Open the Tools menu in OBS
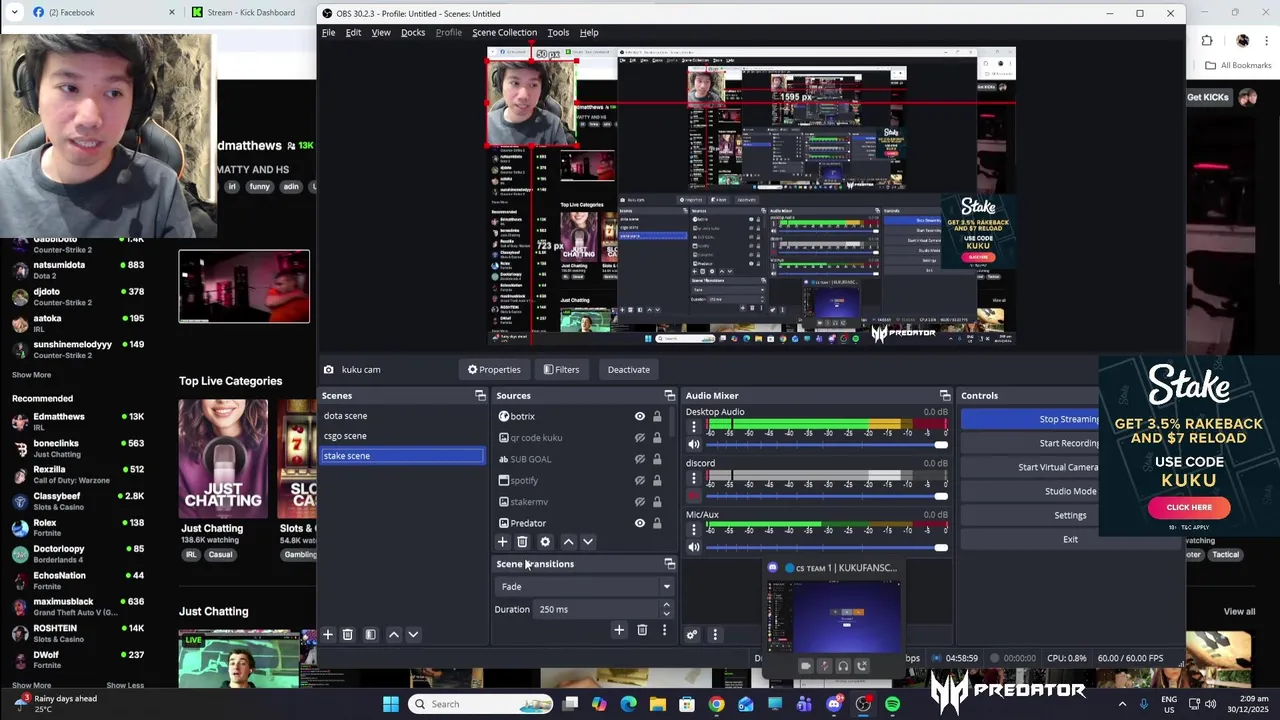The height and width of the screenshot is (720, 1280). tap(558, 32)
